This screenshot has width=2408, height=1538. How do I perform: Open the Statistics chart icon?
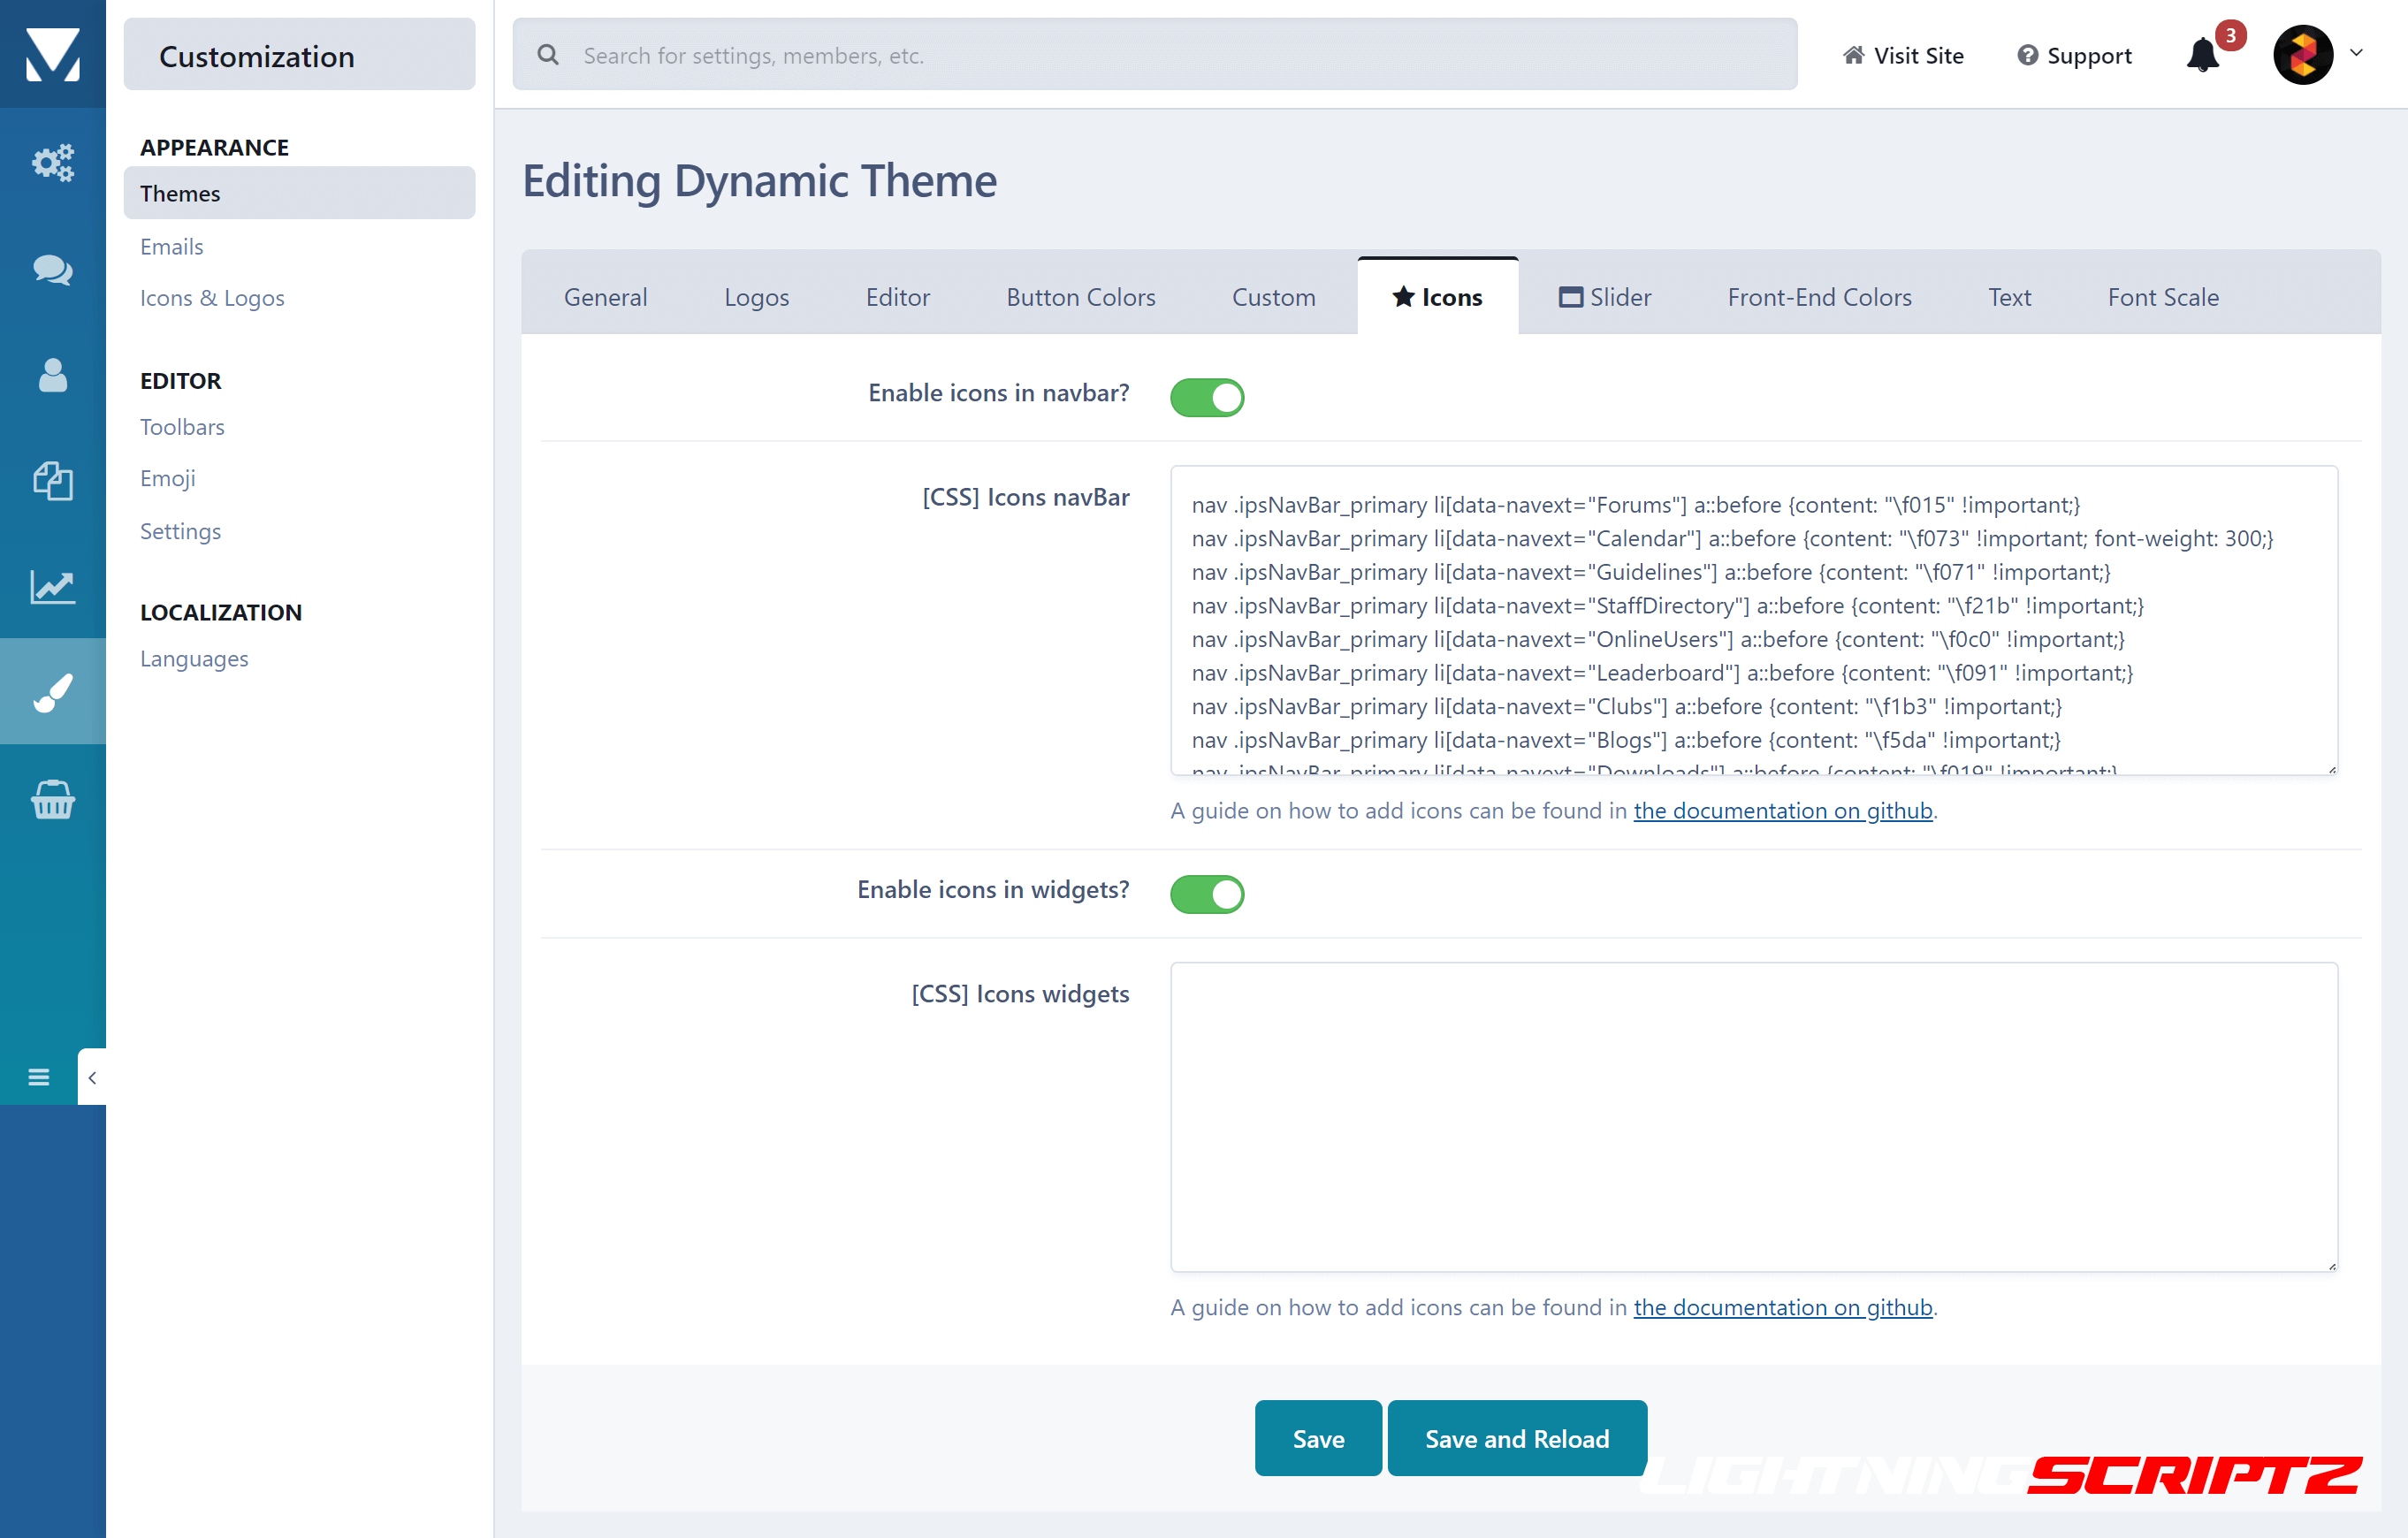52,587
